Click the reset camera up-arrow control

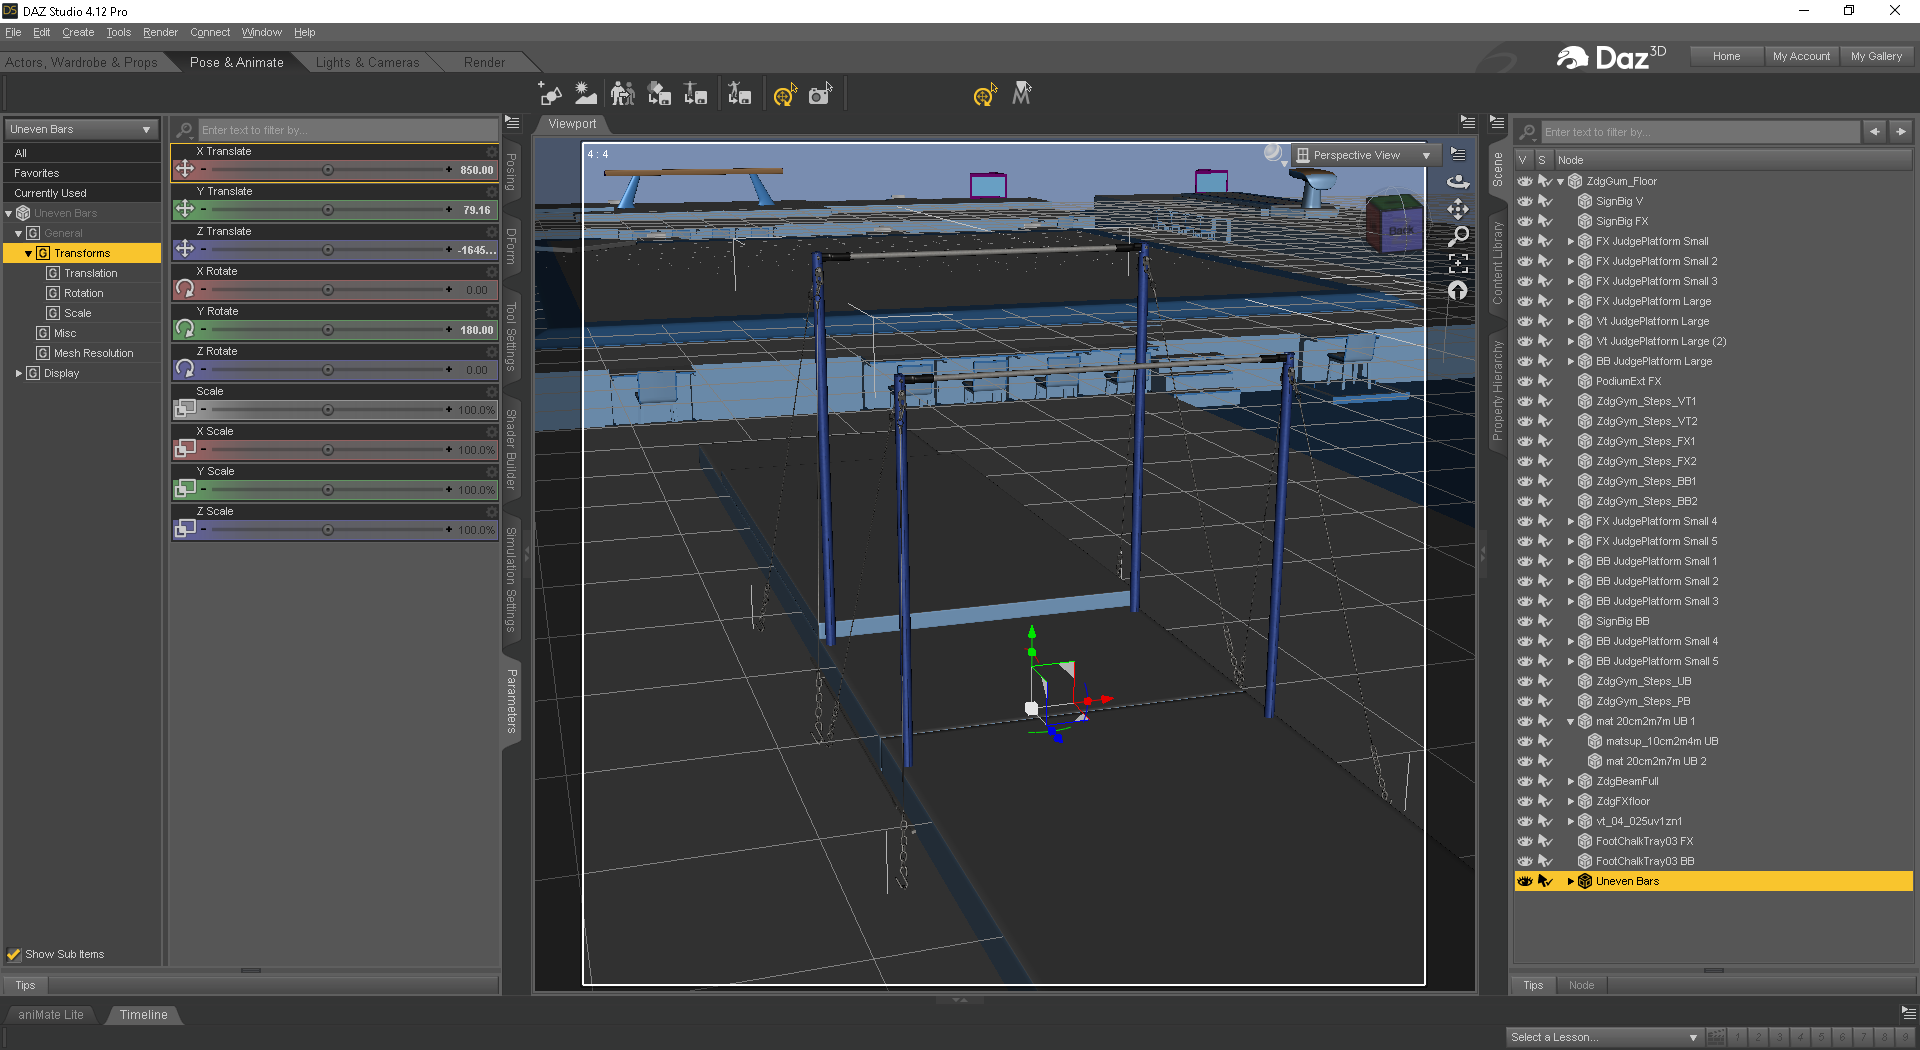(1458, 290)
